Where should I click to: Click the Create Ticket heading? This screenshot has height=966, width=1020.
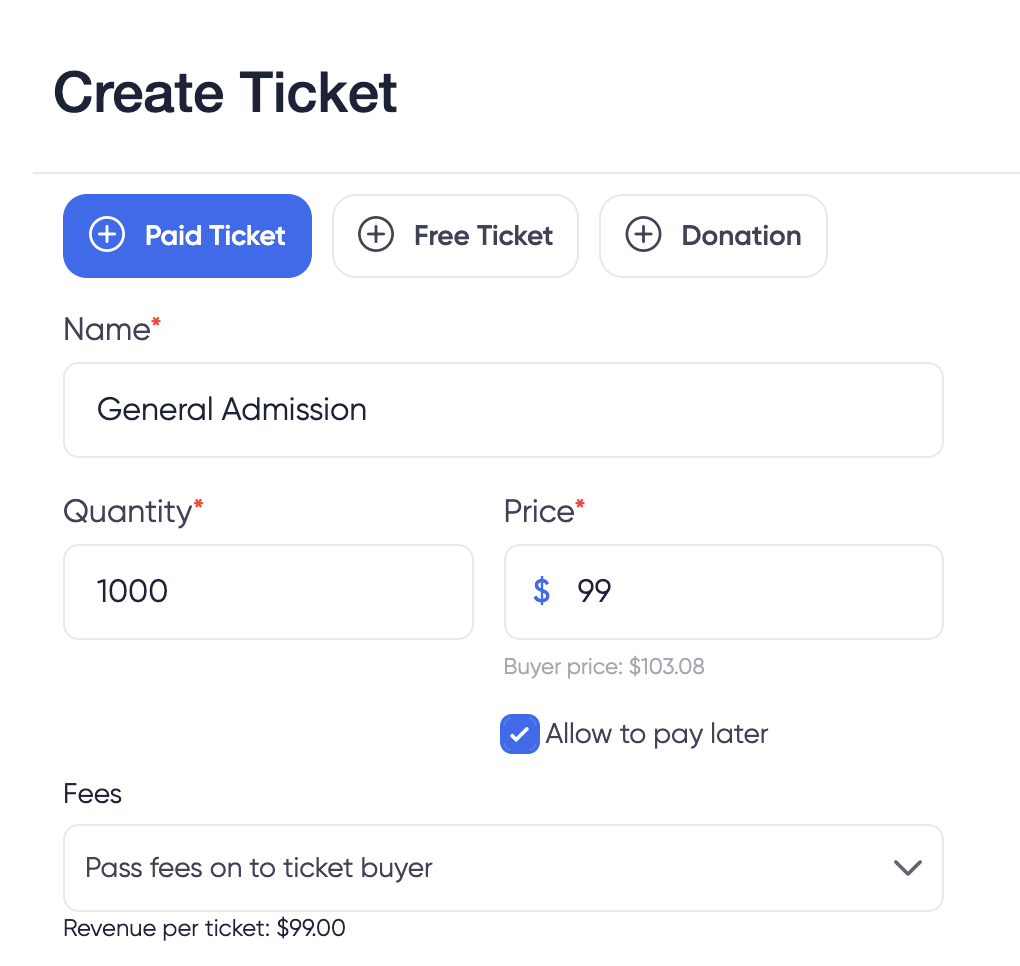point(225,92)
